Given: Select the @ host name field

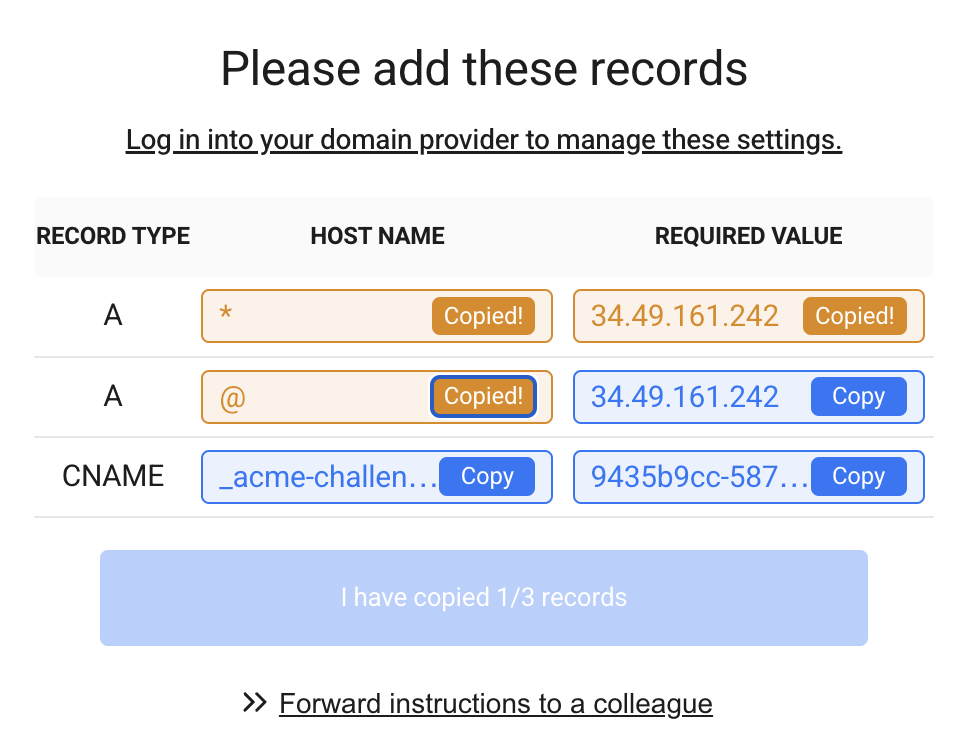Looking at the screenshot, I should [376, 396].
